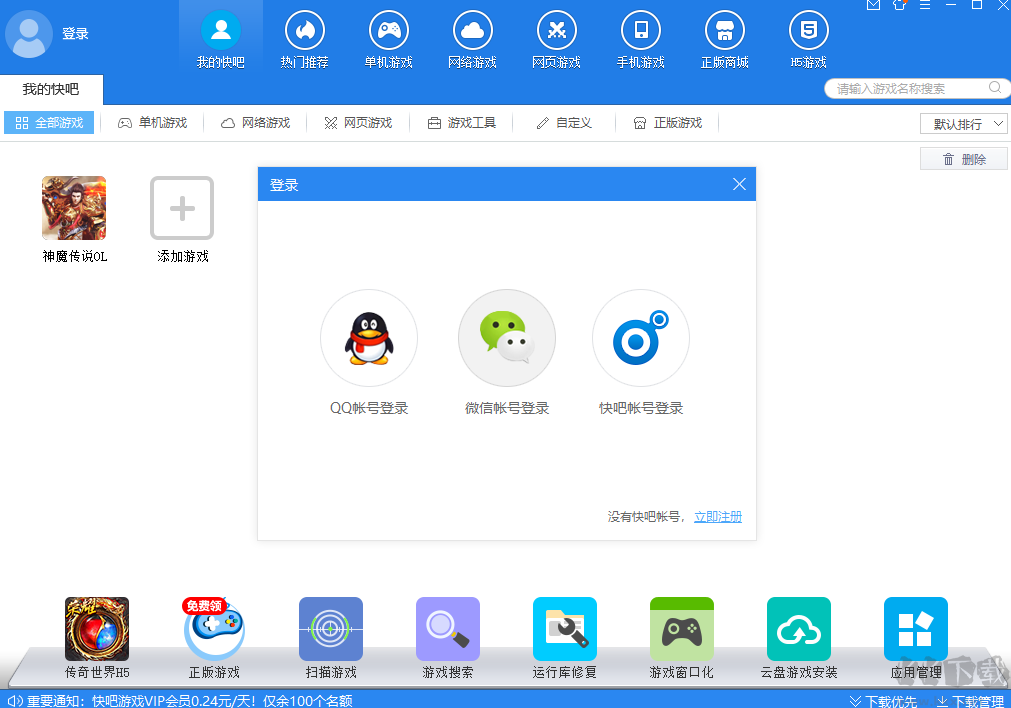Open the 添加游戏 add-game tile

coord(181,208)
